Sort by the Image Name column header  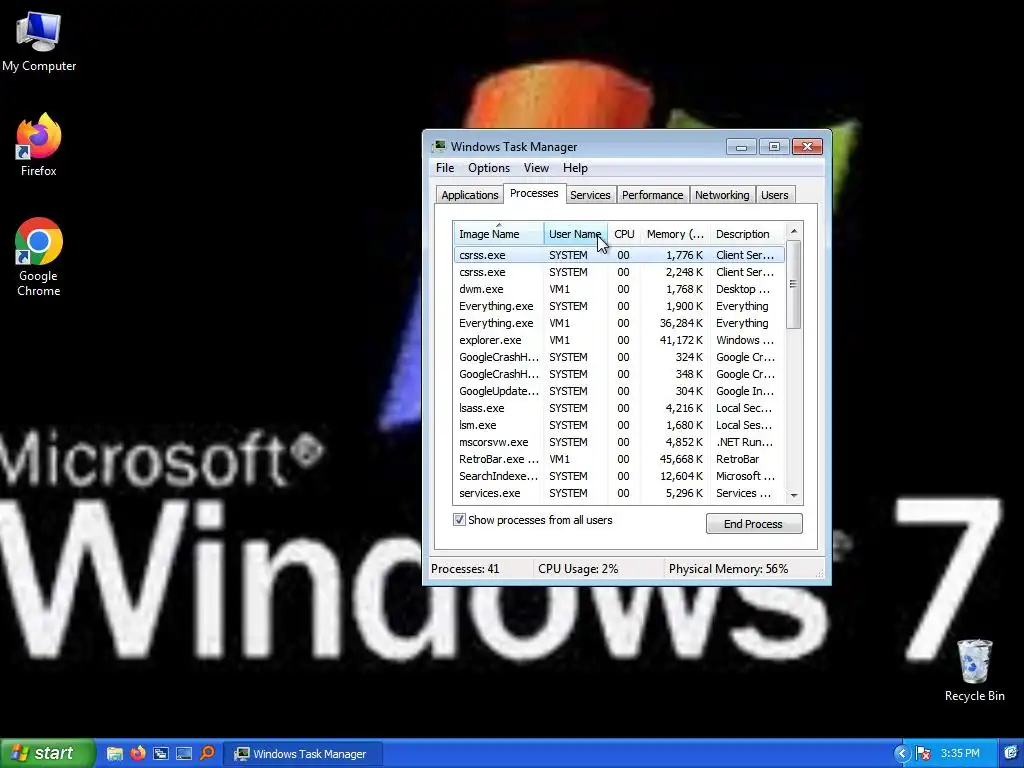(499, 234)
